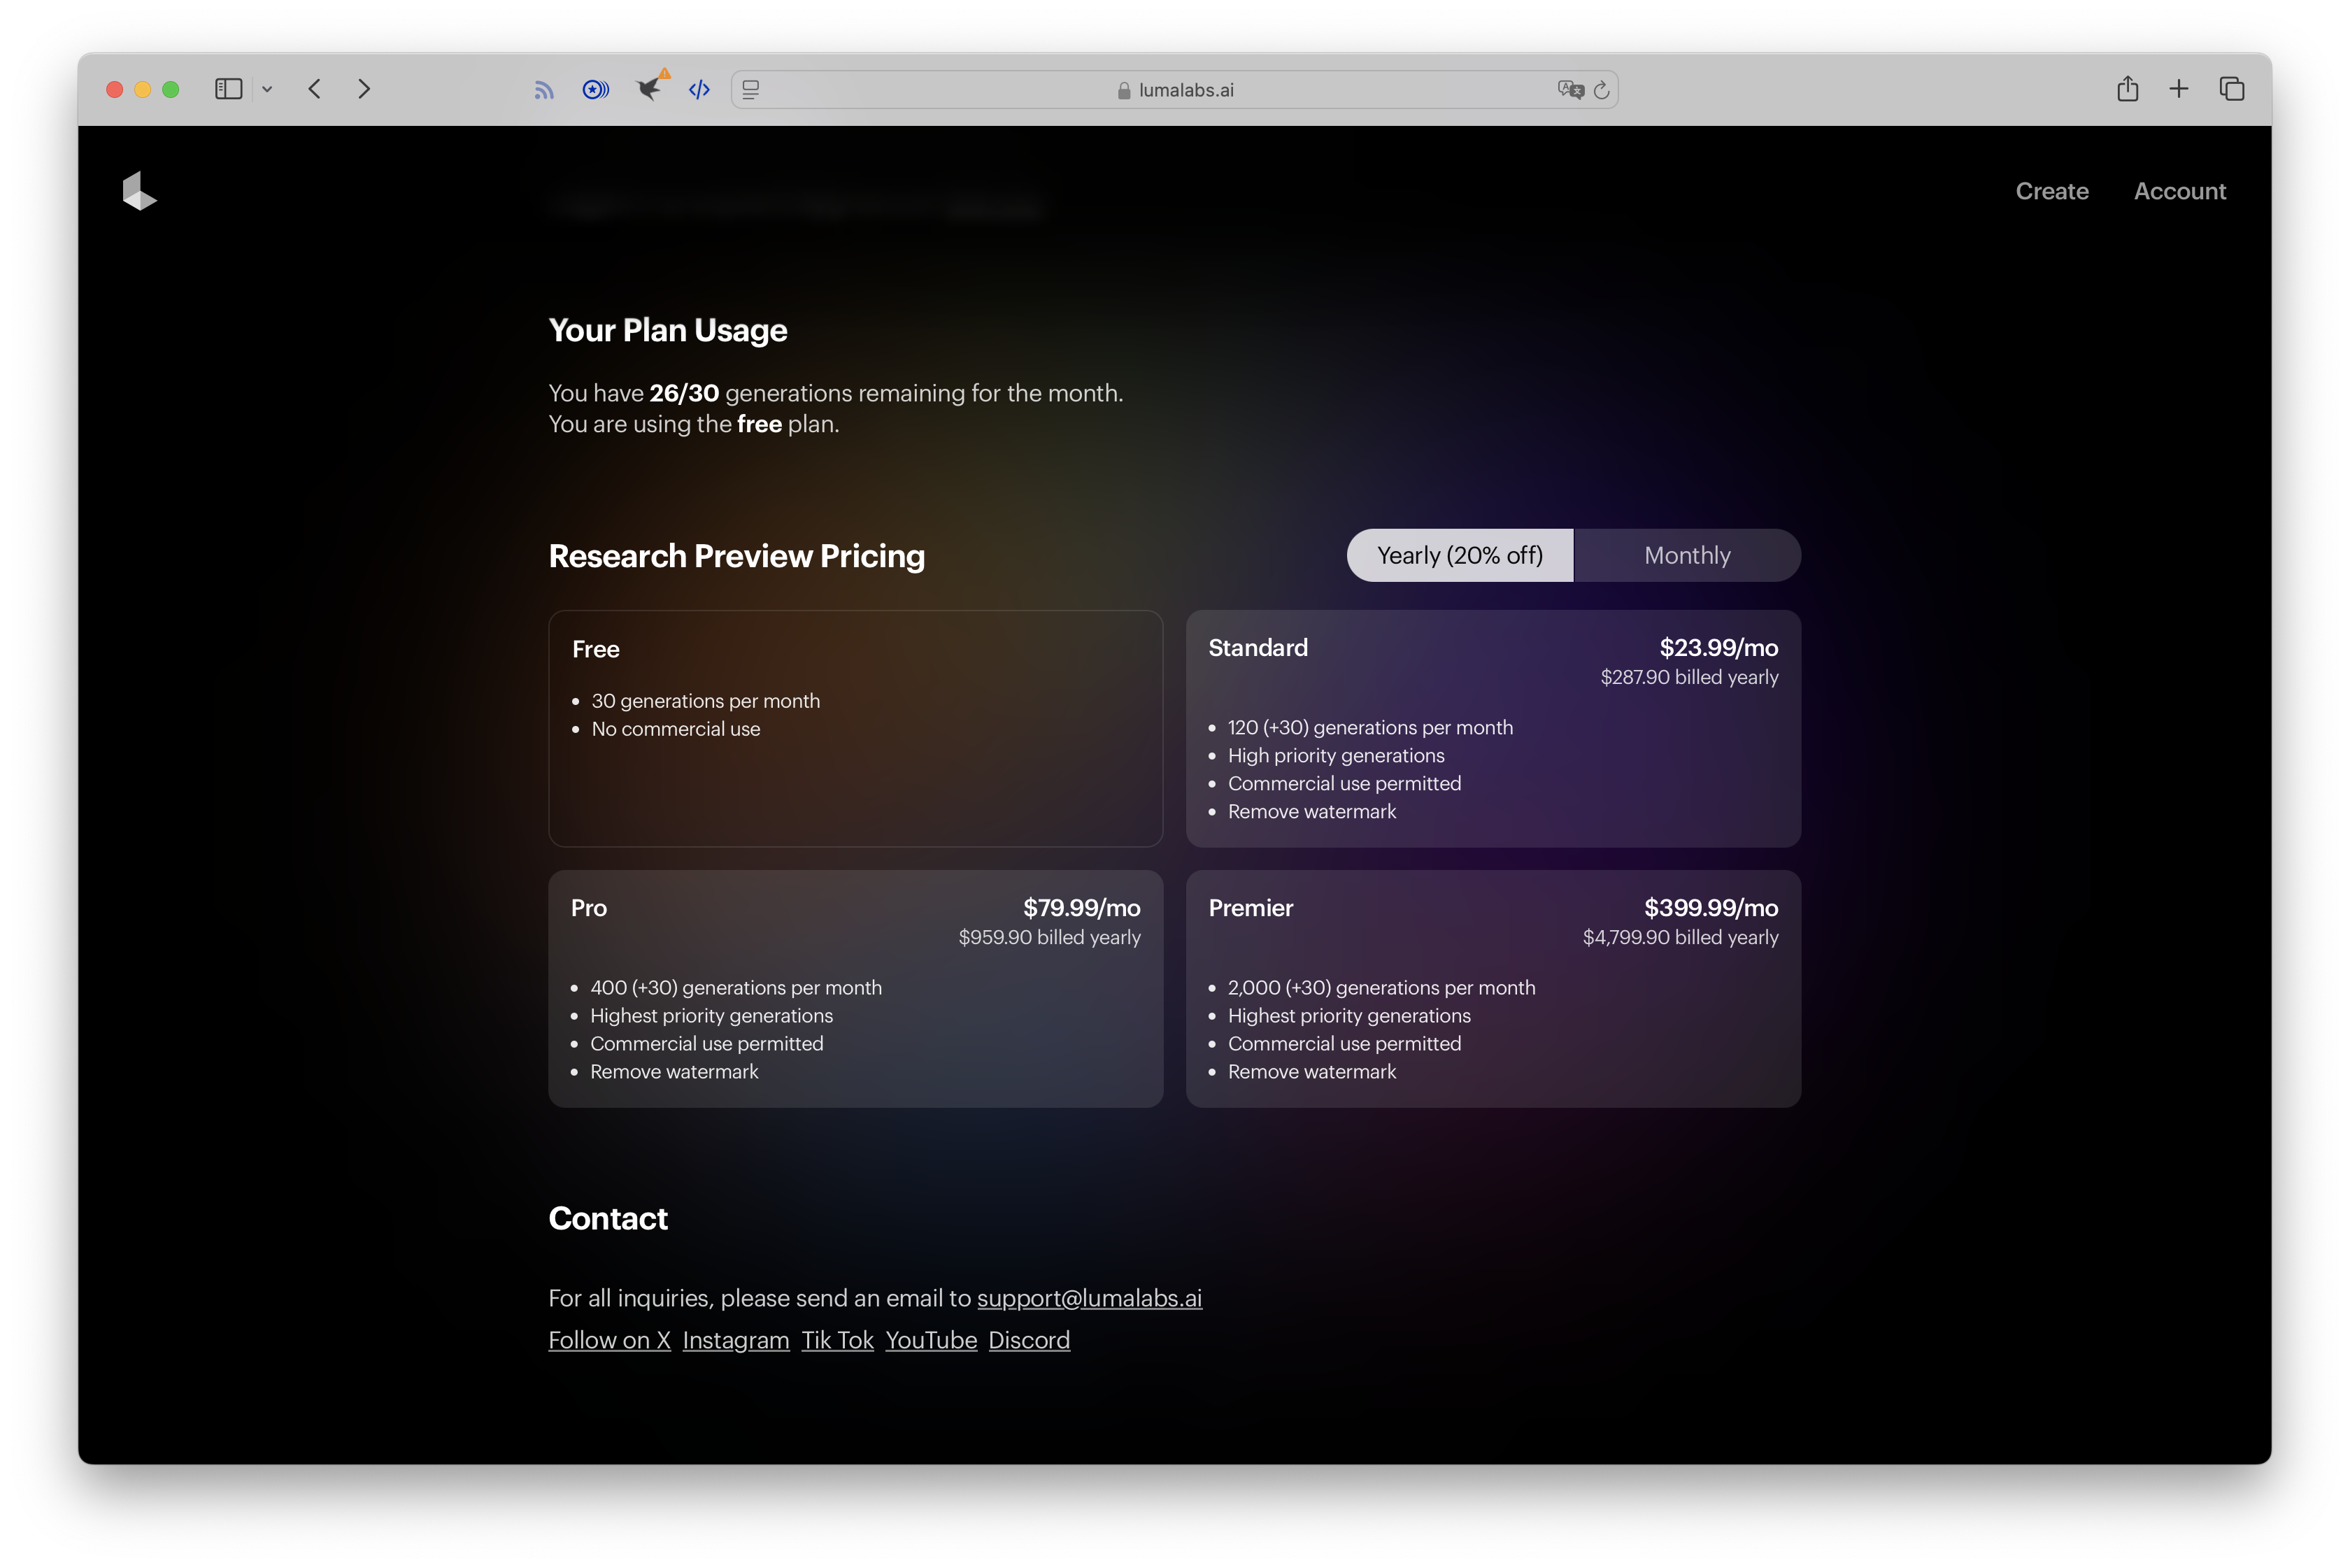Click the lumalabs.ai address field
Image resolution: width=2350 pixels, height=1568 pixels.
coord(1175,90)
